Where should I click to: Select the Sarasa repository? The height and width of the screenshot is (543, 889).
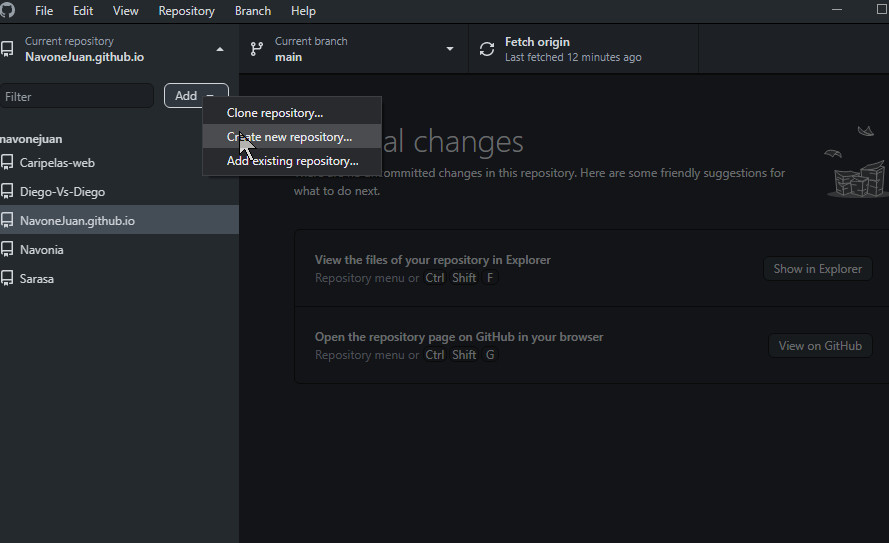click(x=119, y=278)
